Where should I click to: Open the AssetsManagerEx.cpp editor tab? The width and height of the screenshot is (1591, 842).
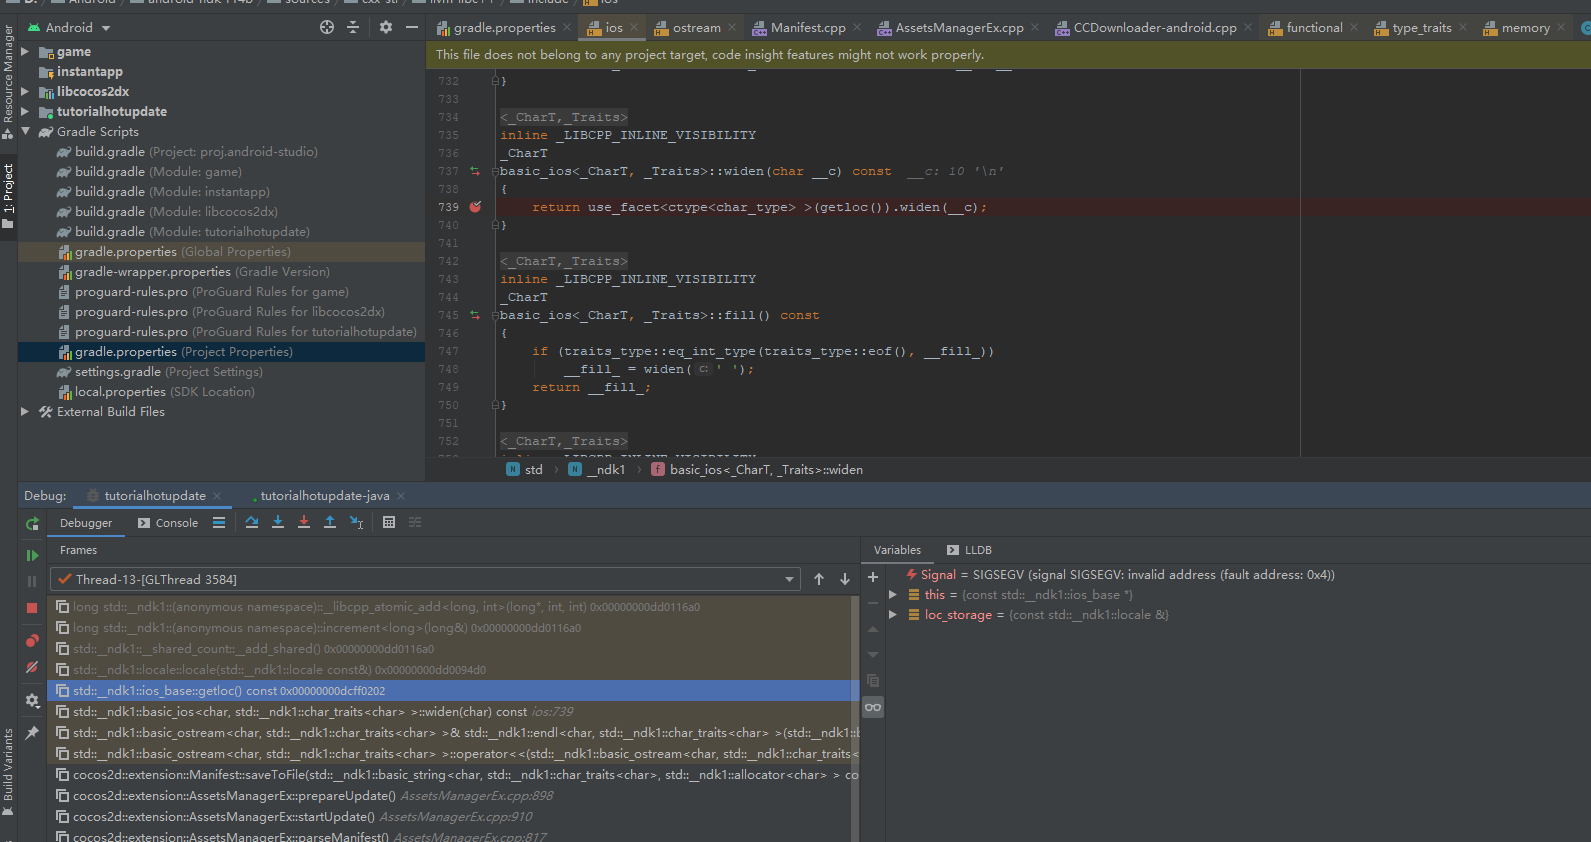click(x=958, y=28)
